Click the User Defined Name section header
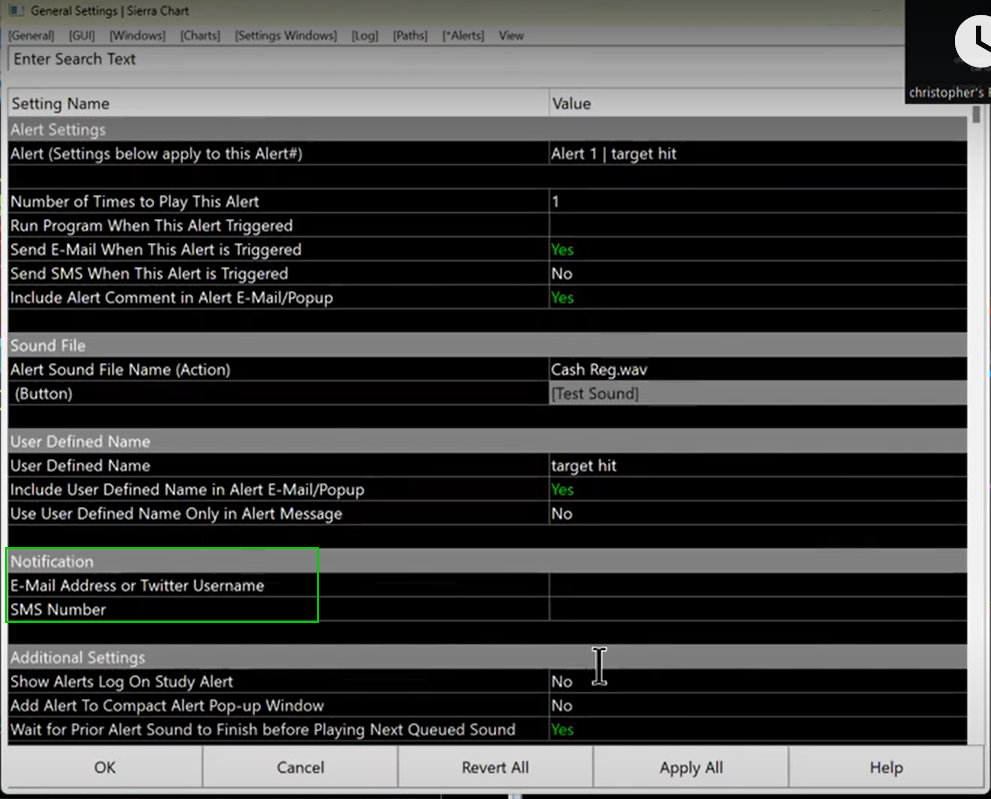This screenshot has width=991, height=799. tap(487, 442)
